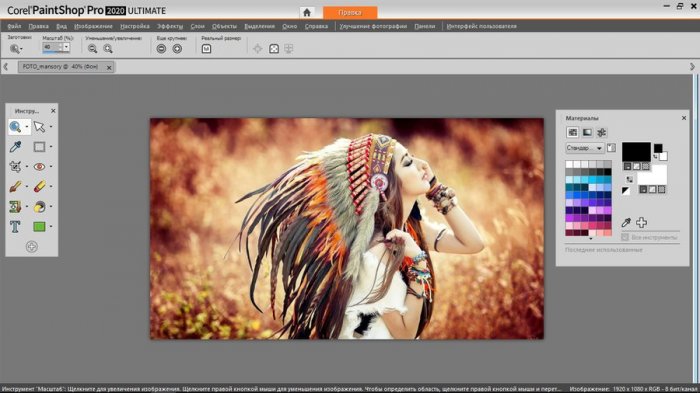
Task: Open the zoom presets dropdown
Action: [x=16, y=49]
